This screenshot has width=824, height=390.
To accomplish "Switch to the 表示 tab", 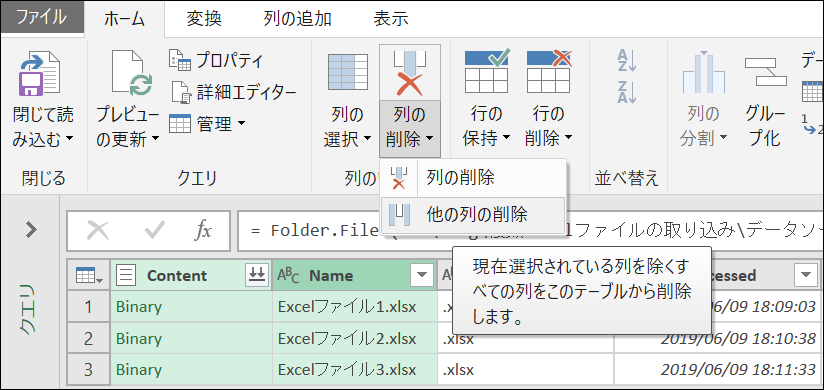I will [391, 19].
